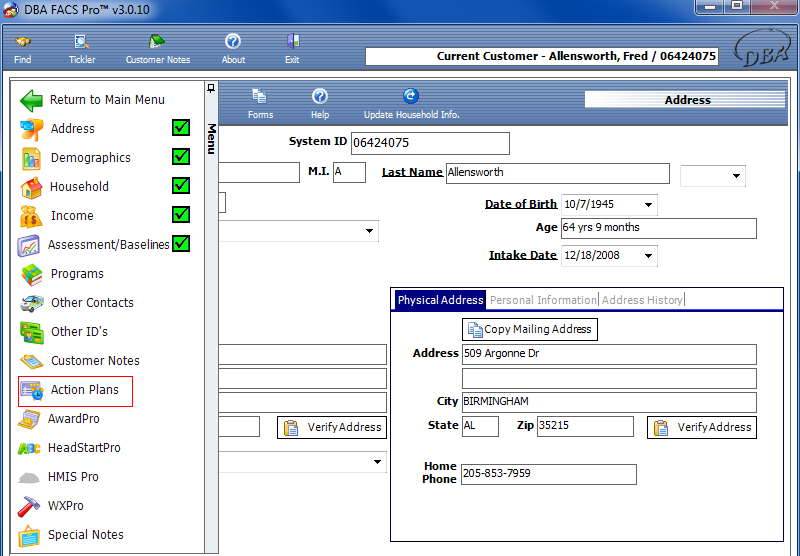Click the Exit toolbar icon
The image size is (800, 556).
[x=292, y=42]
